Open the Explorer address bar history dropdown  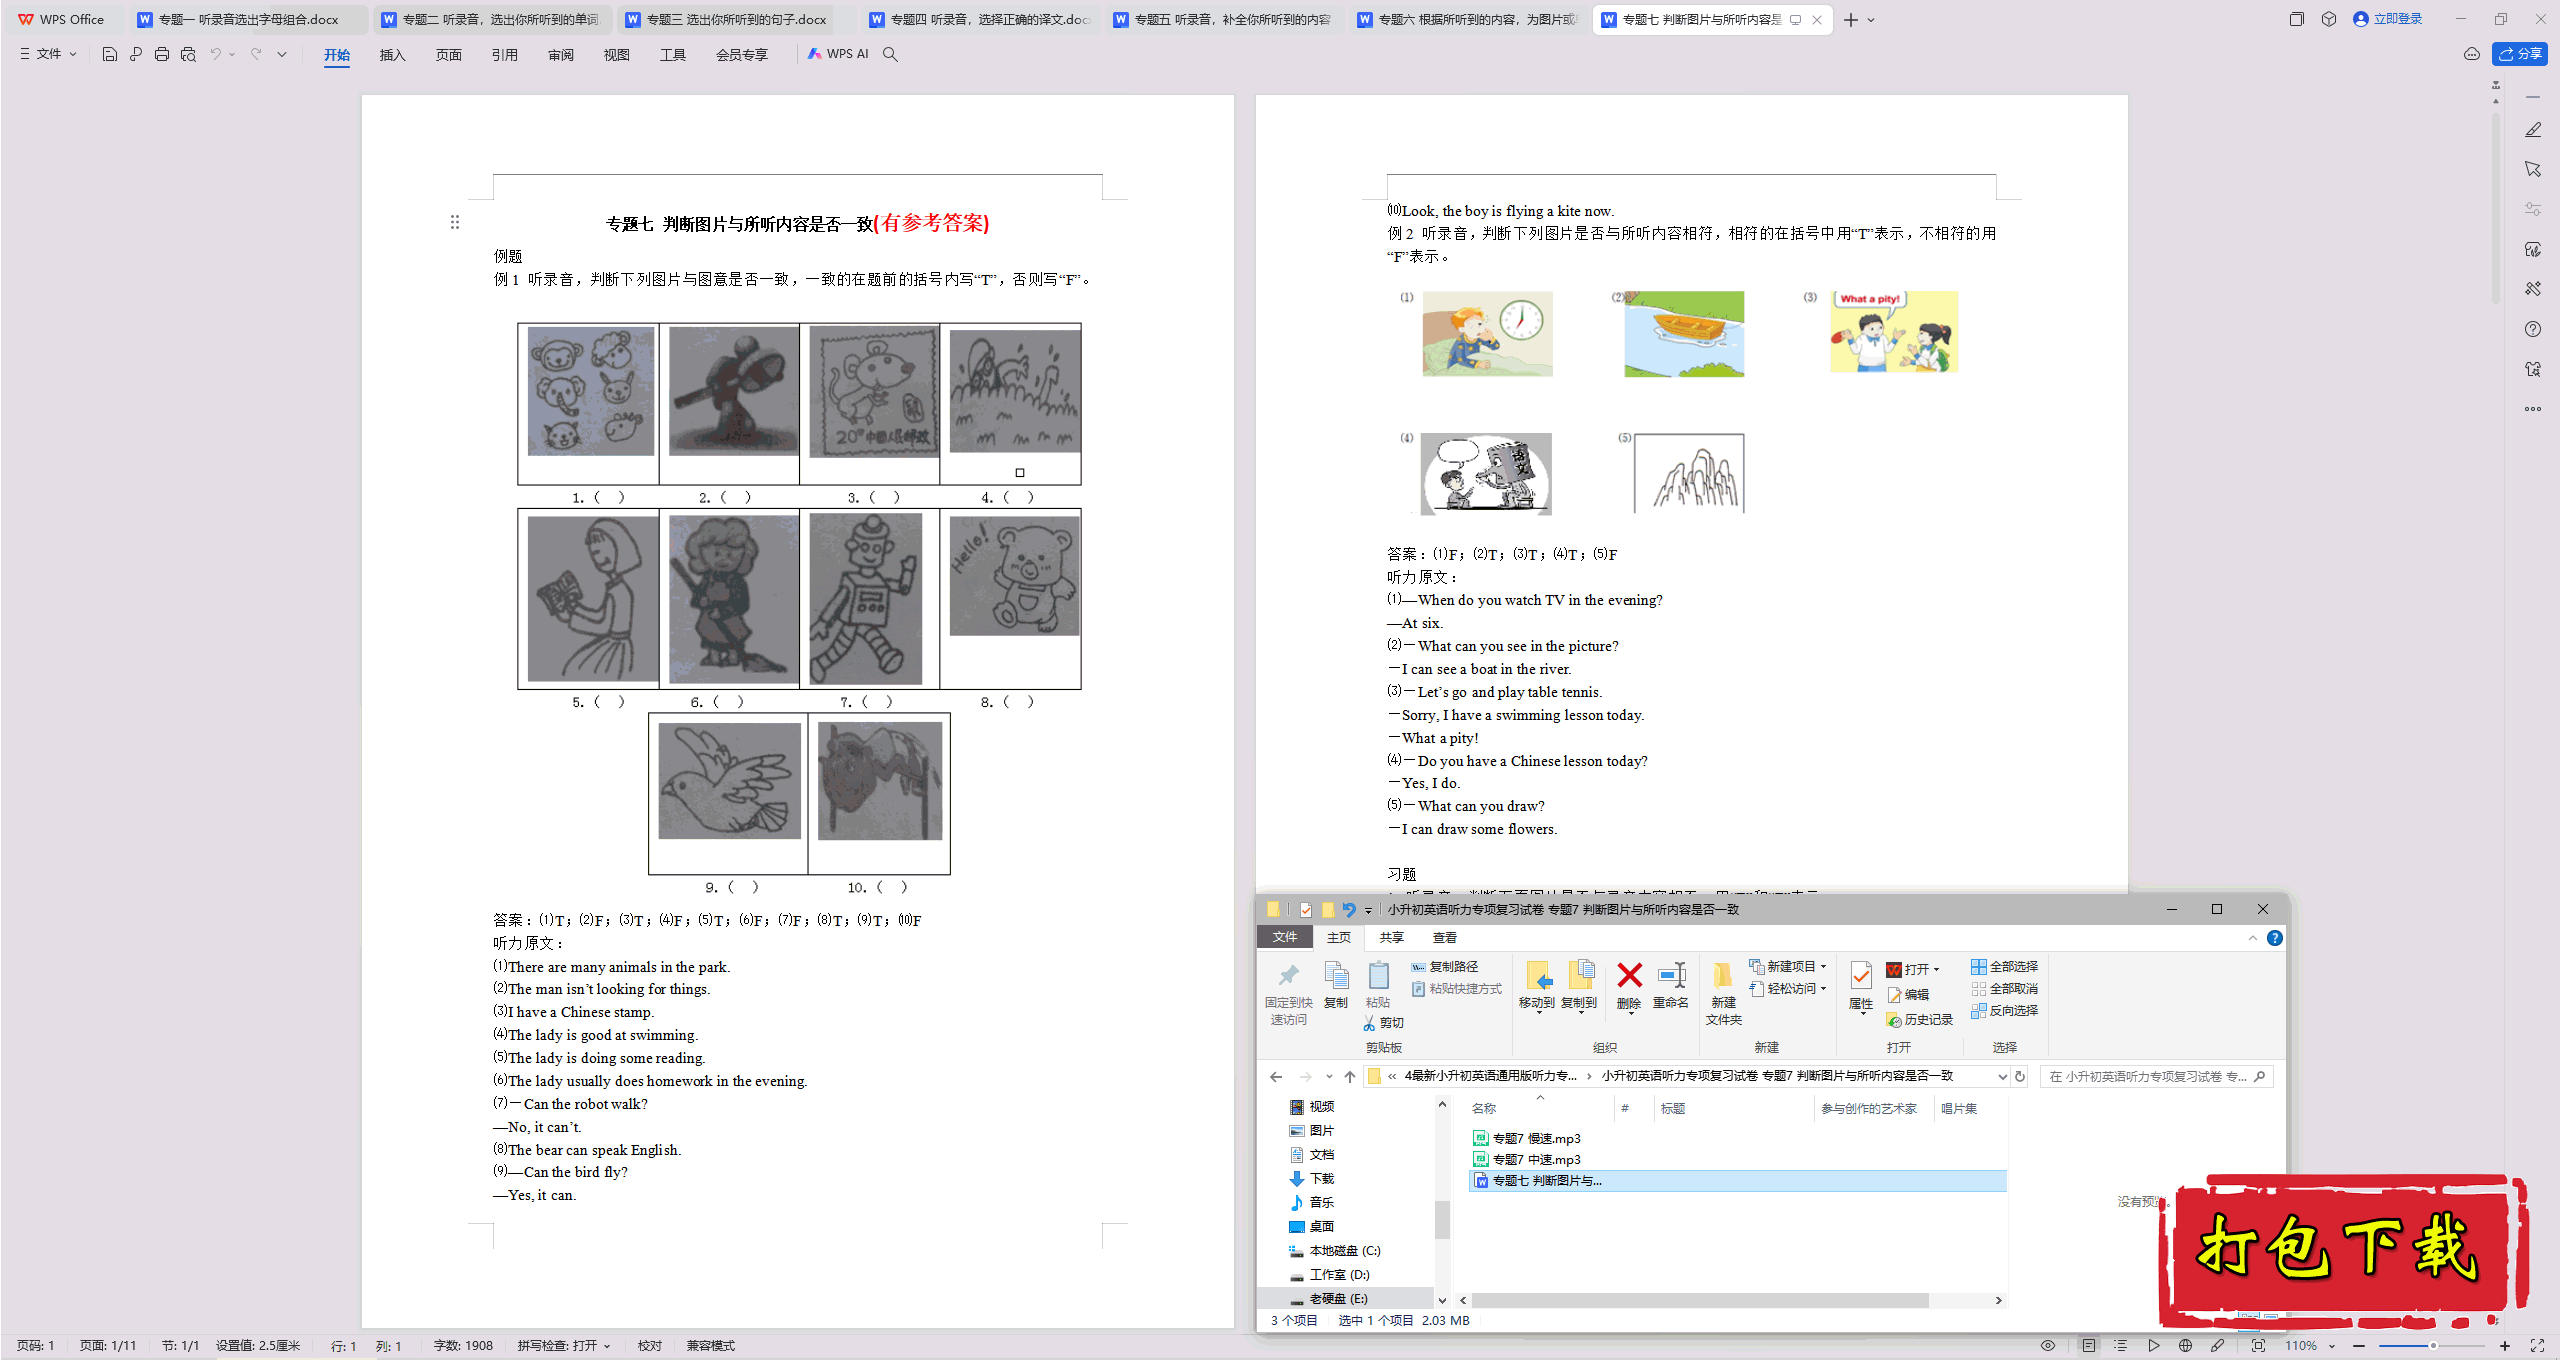2002,1076
